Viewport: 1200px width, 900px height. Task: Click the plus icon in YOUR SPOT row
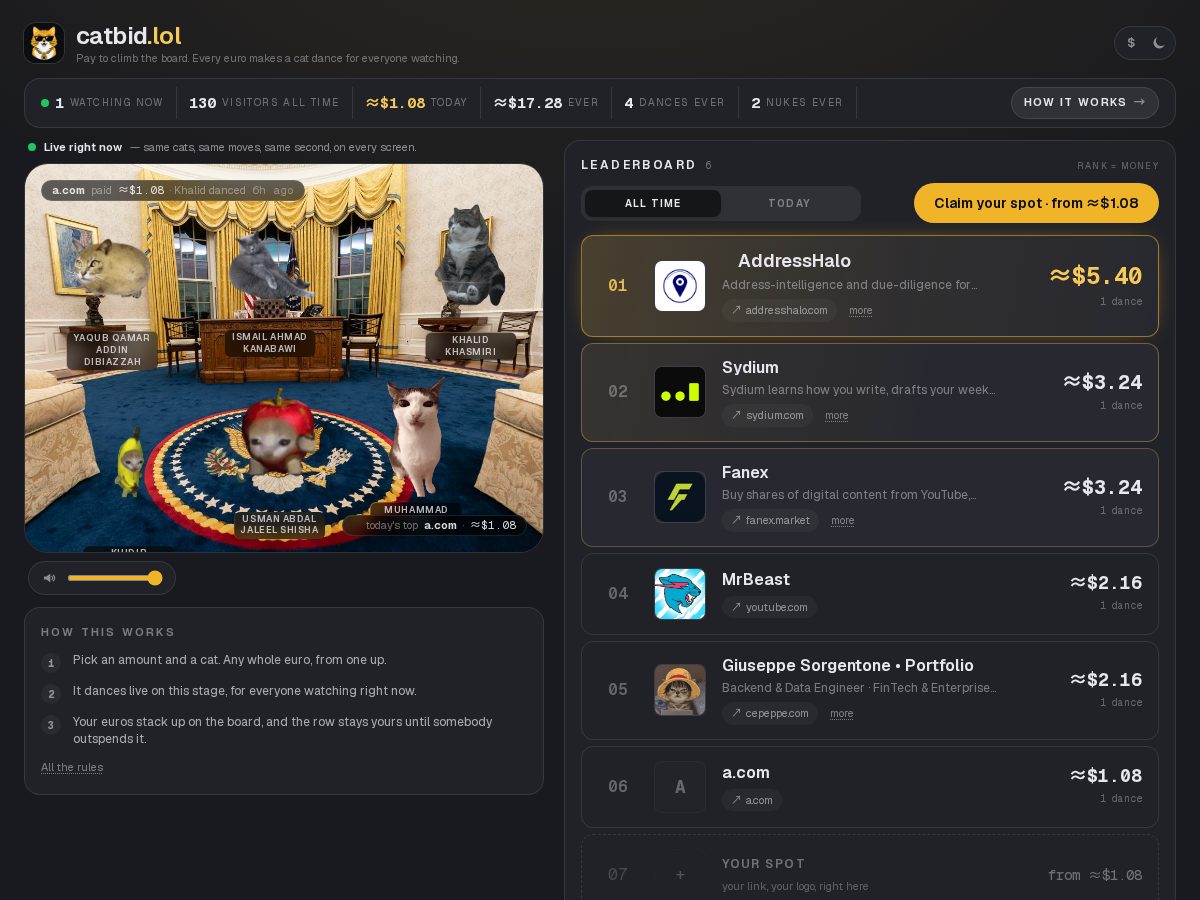tap(680, 874)
